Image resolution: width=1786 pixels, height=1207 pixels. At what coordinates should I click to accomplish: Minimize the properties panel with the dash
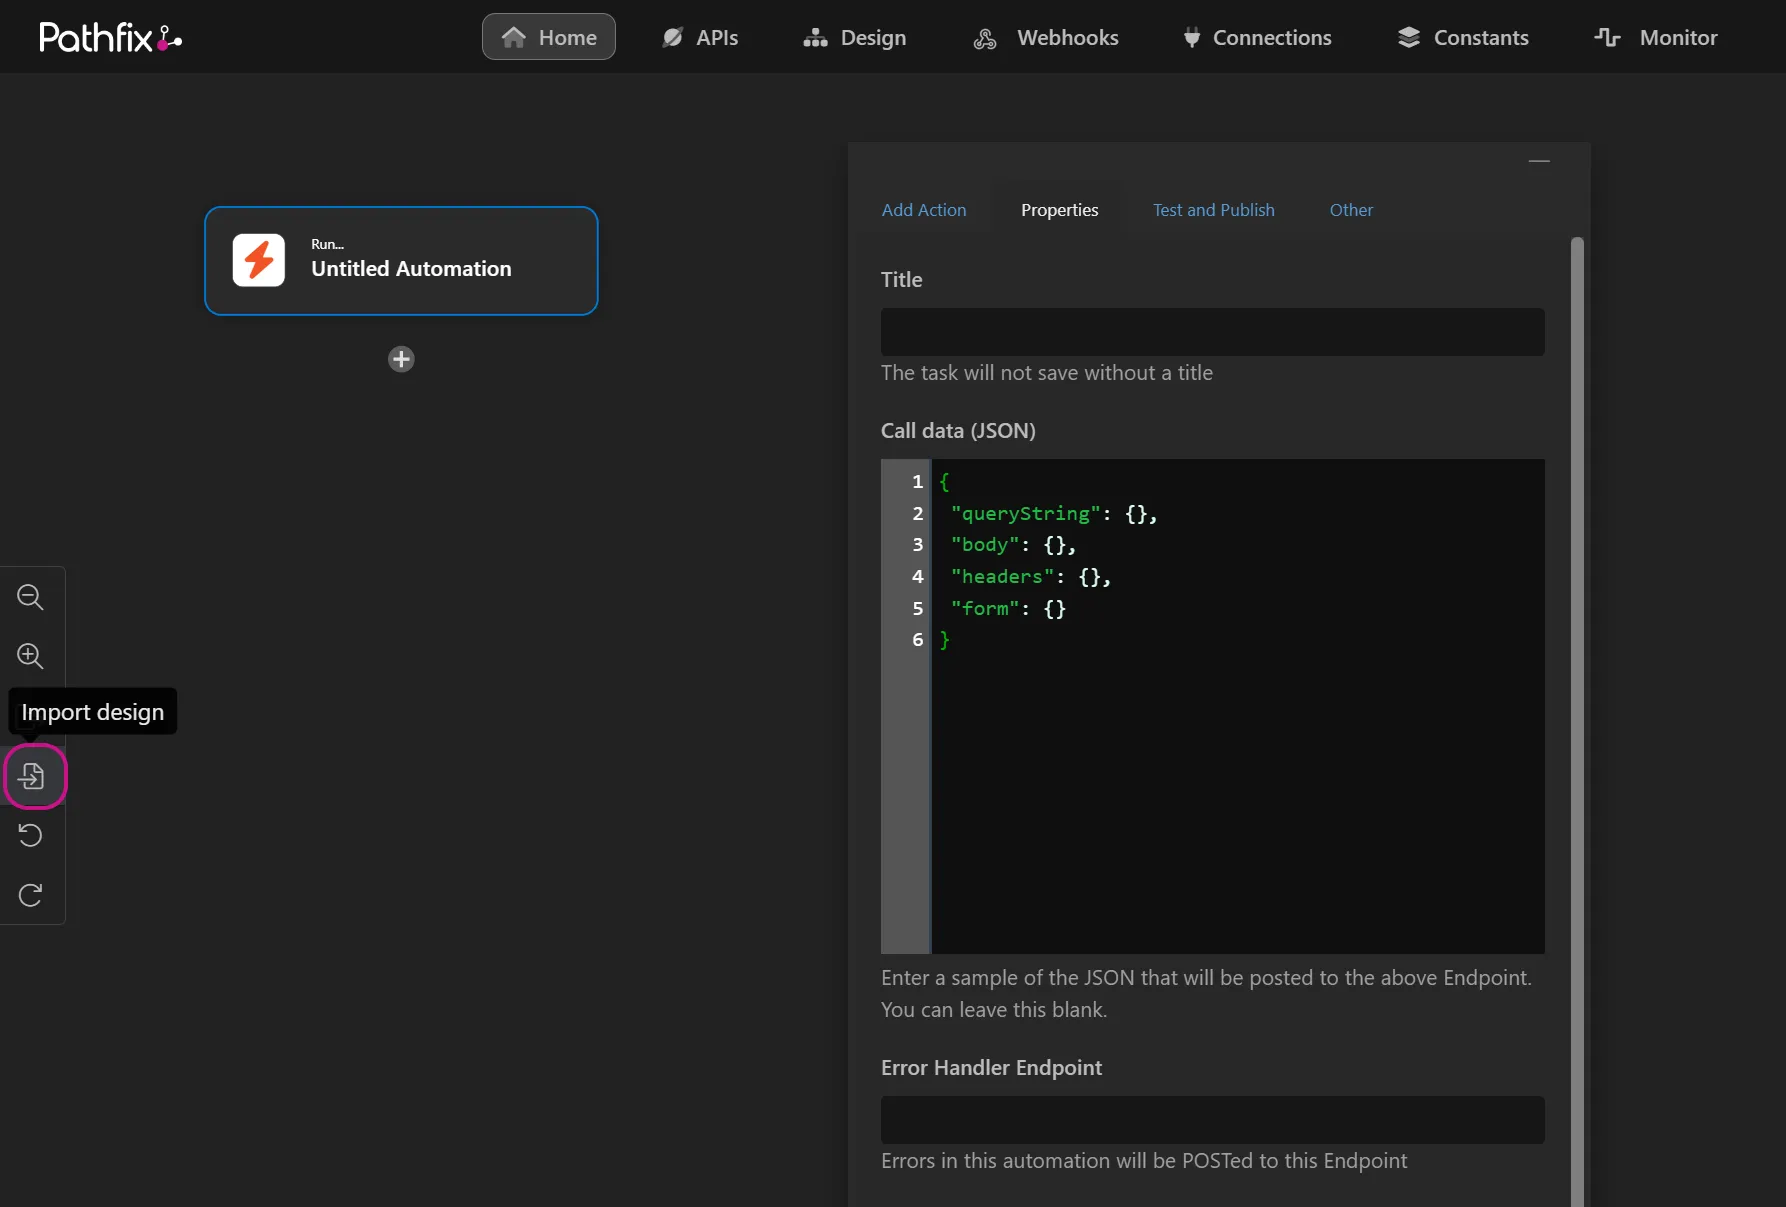pos(1539,161)
